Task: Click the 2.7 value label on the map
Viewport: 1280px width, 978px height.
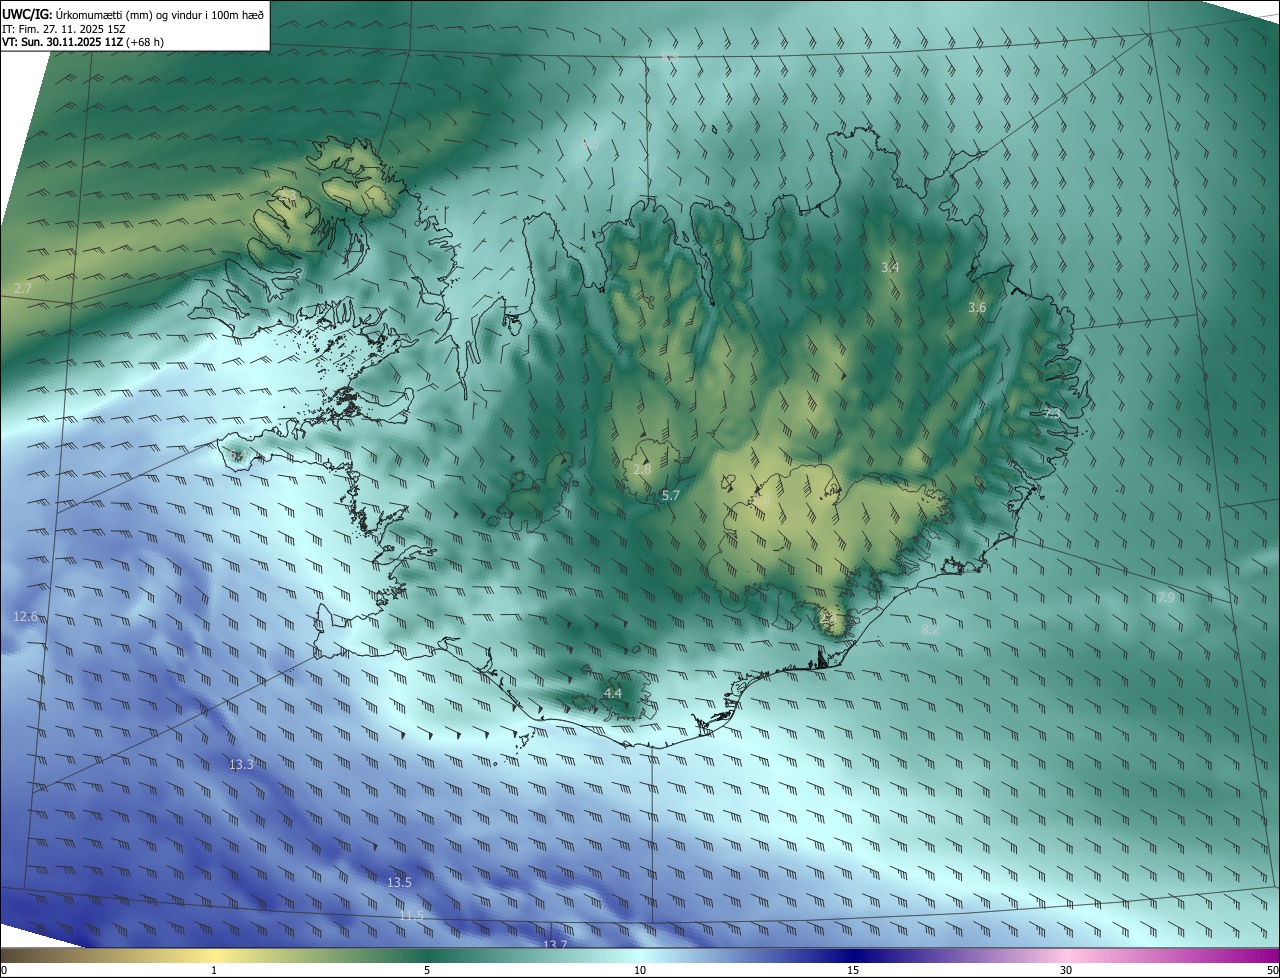Action: tap(23, 288)
